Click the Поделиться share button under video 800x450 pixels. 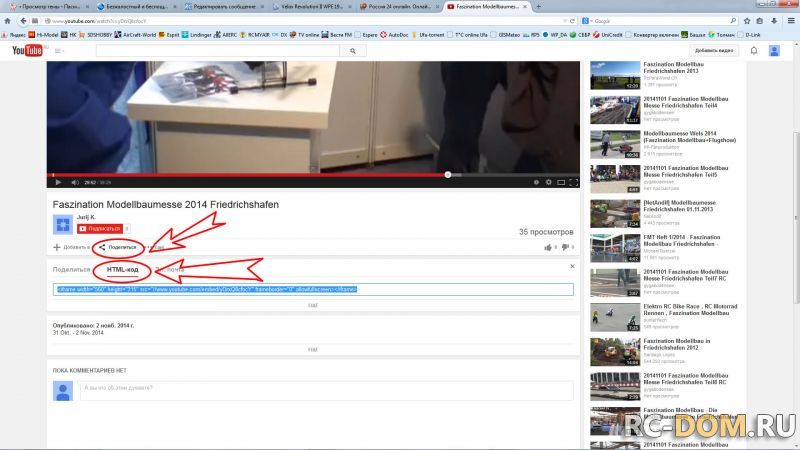click(x=118, y=247)
